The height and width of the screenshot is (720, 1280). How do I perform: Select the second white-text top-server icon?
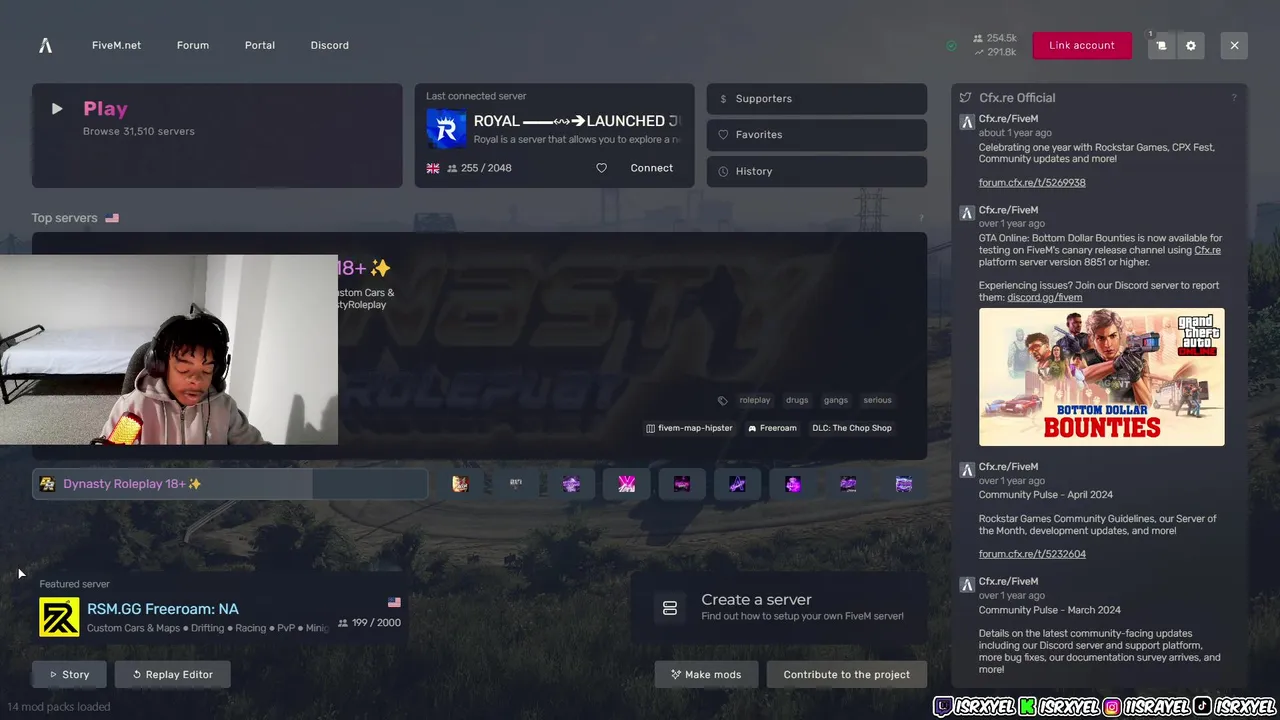[516, 484]
